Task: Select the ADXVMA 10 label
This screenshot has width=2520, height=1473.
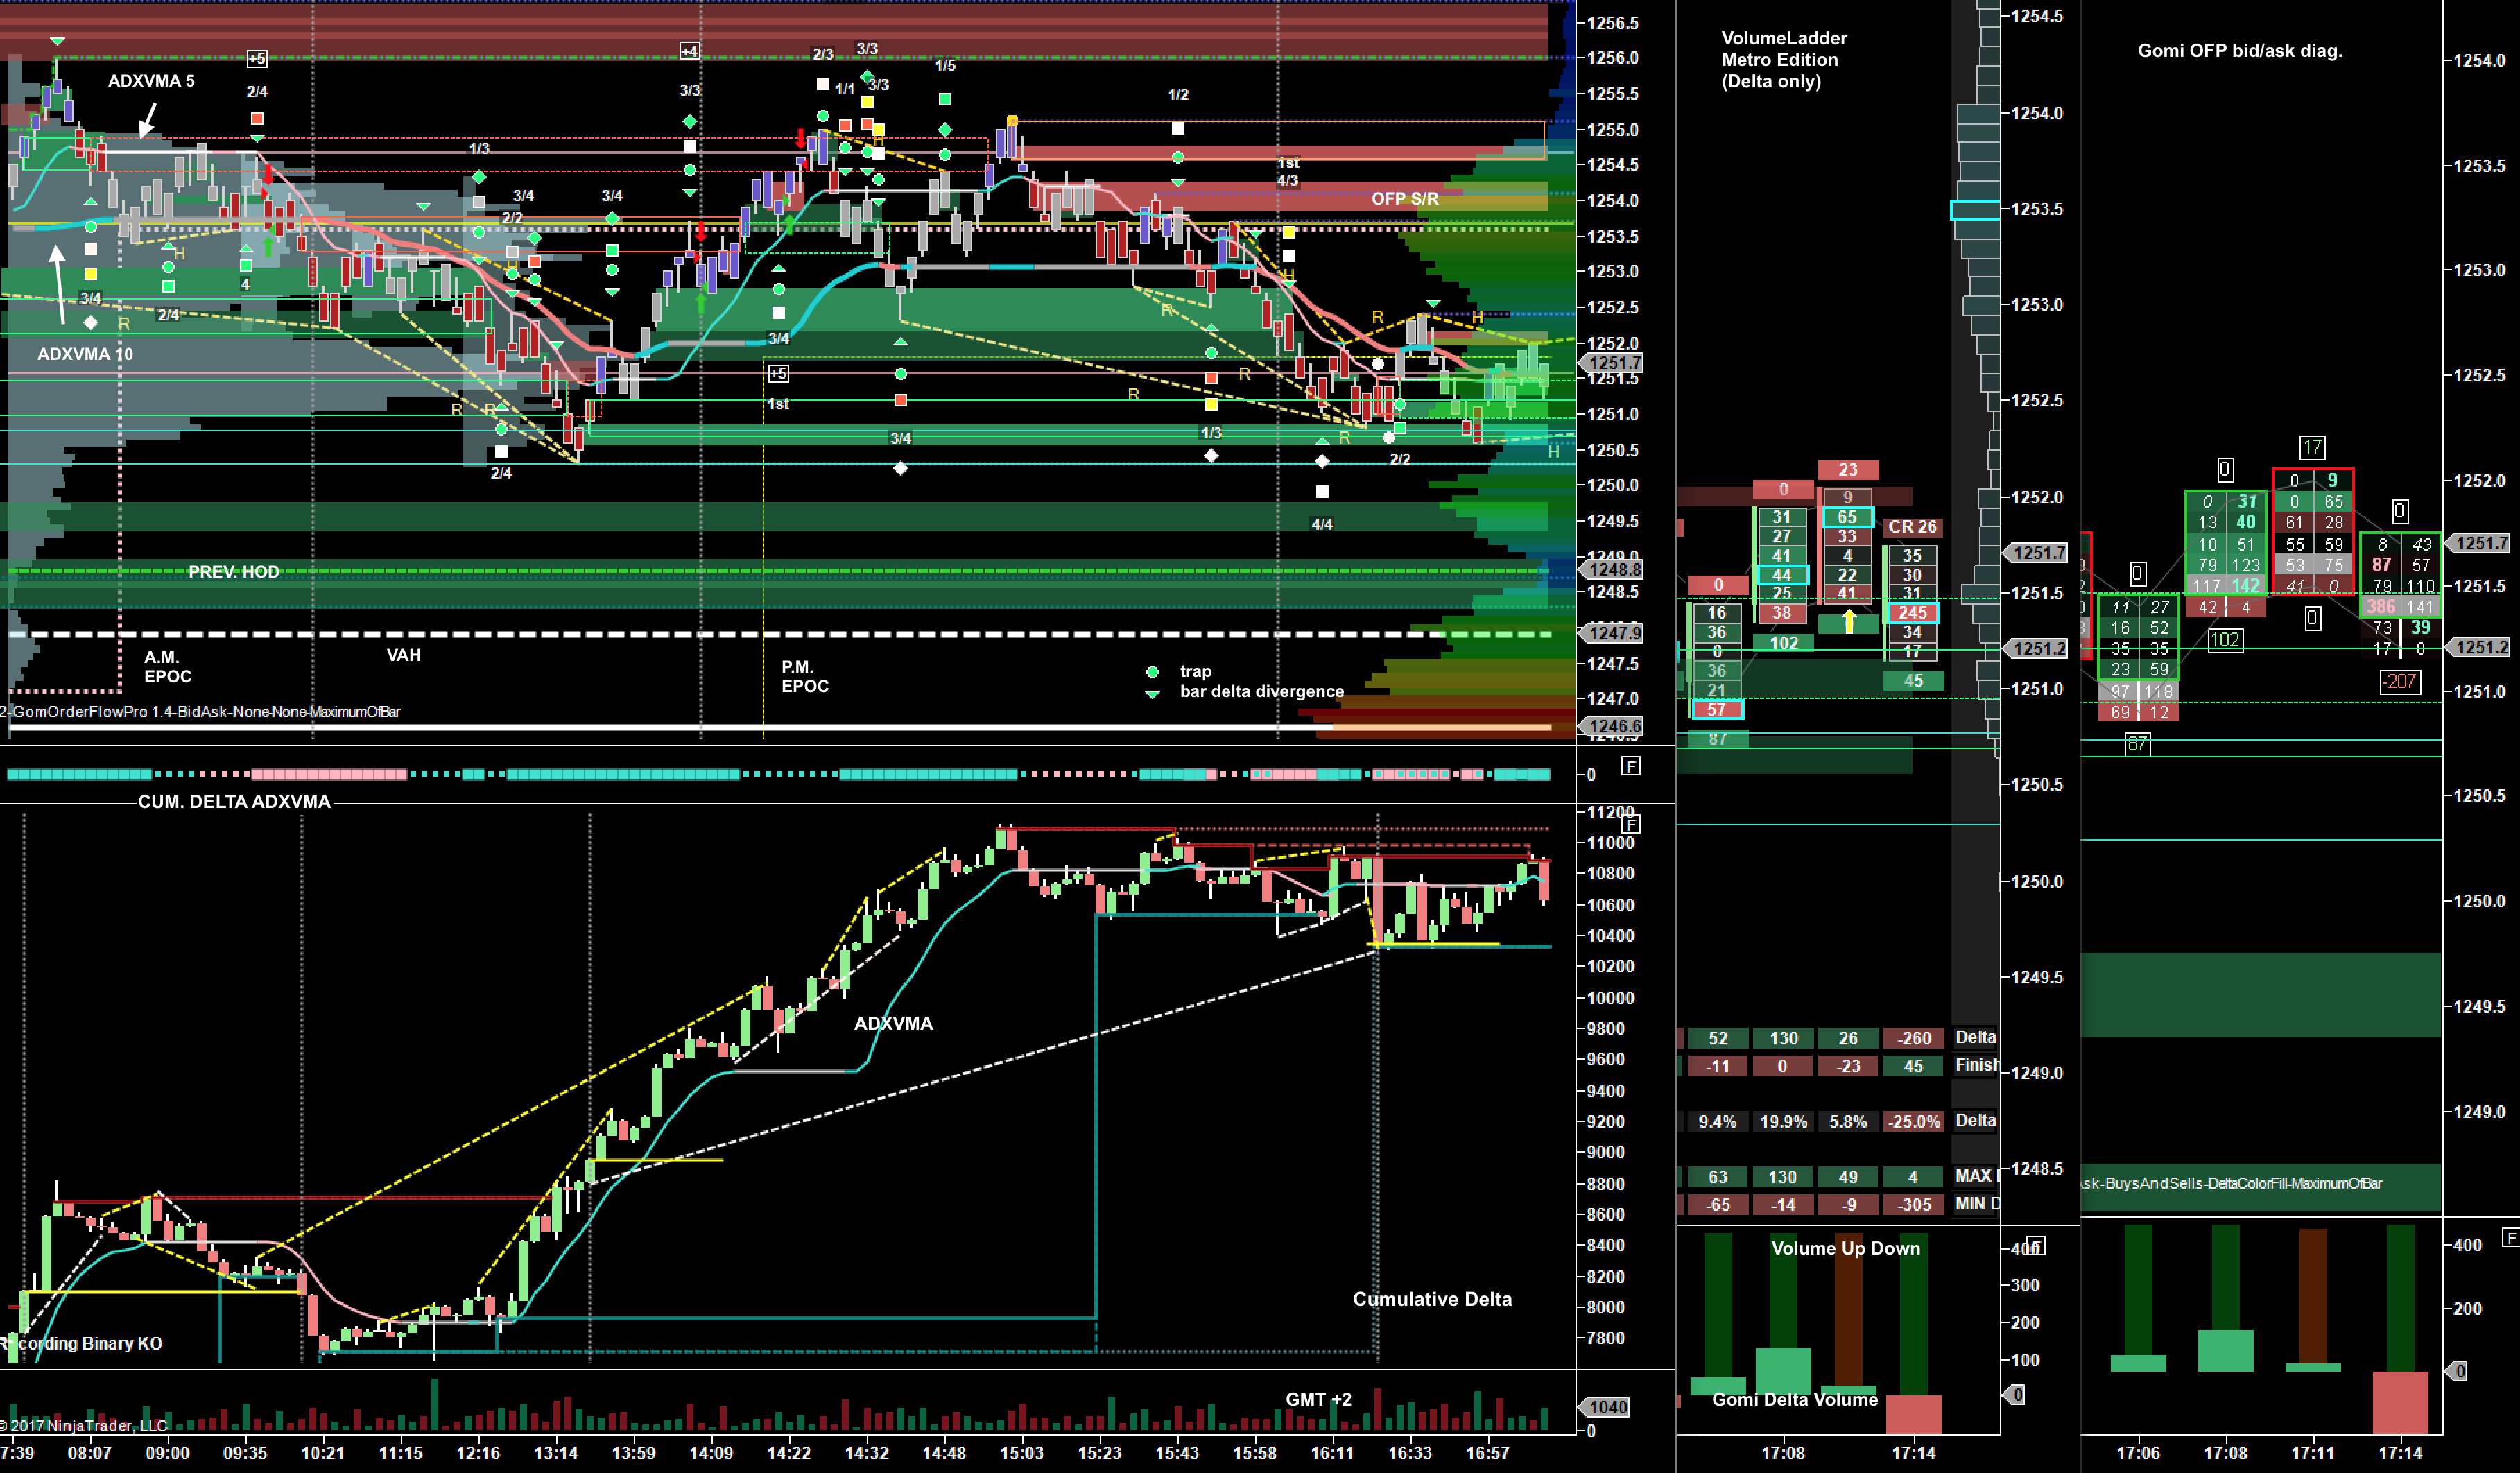Action: click(x=85, y=354)
